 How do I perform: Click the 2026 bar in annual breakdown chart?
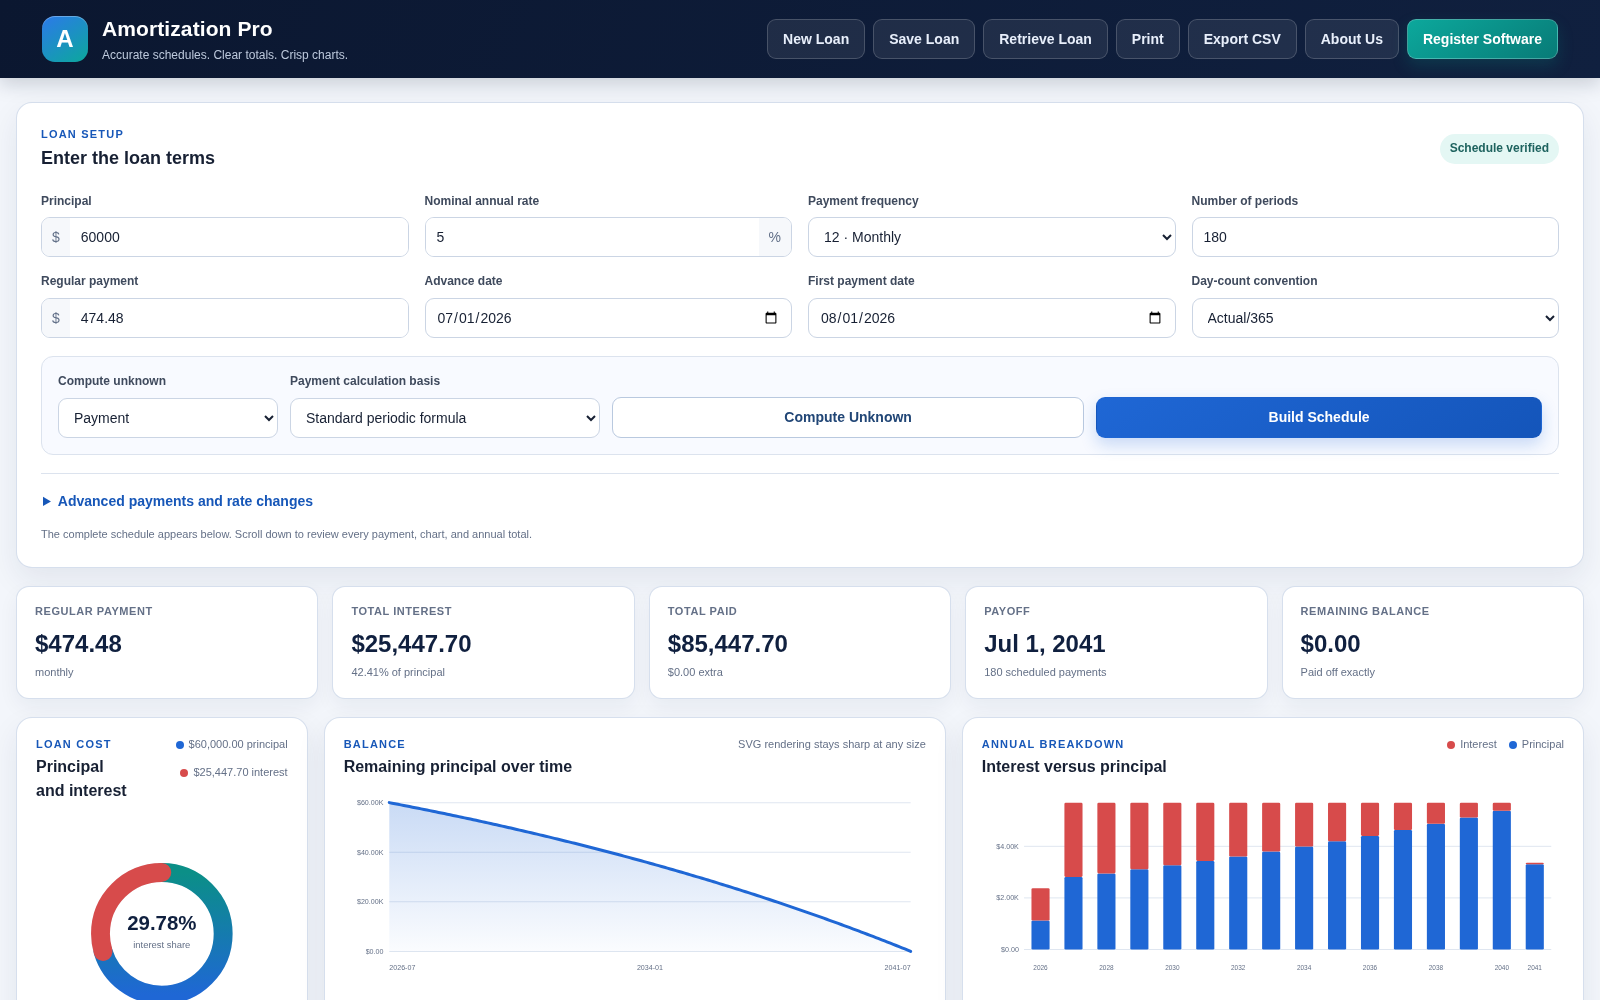click(x=1040, y=919)
